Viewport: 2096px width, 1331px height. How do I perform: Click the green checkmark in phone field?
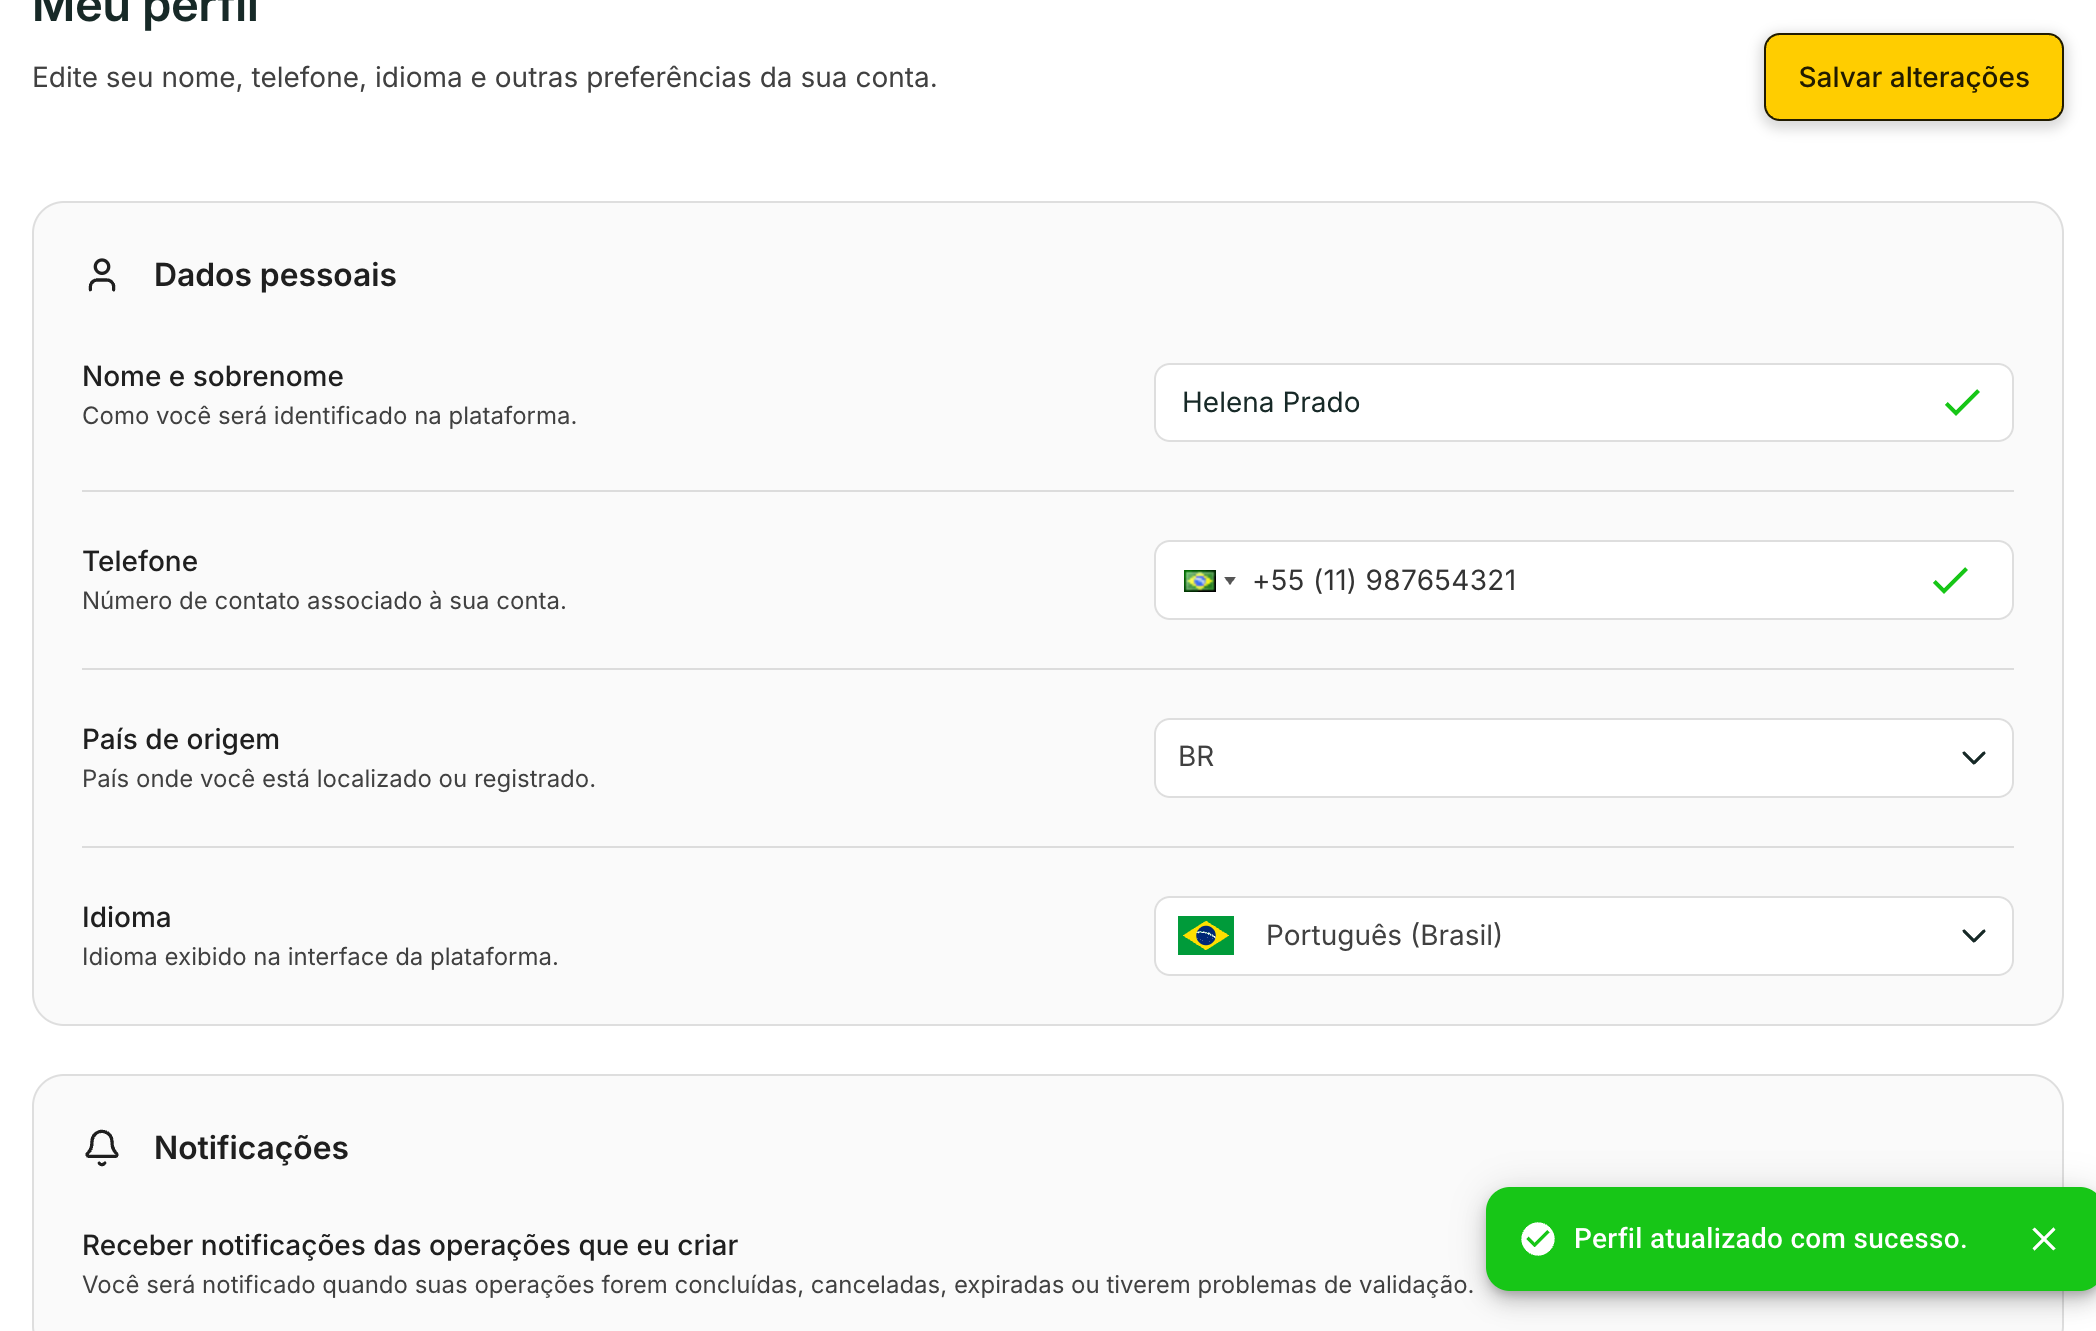pyautogui.click(x=1950, y=580)
